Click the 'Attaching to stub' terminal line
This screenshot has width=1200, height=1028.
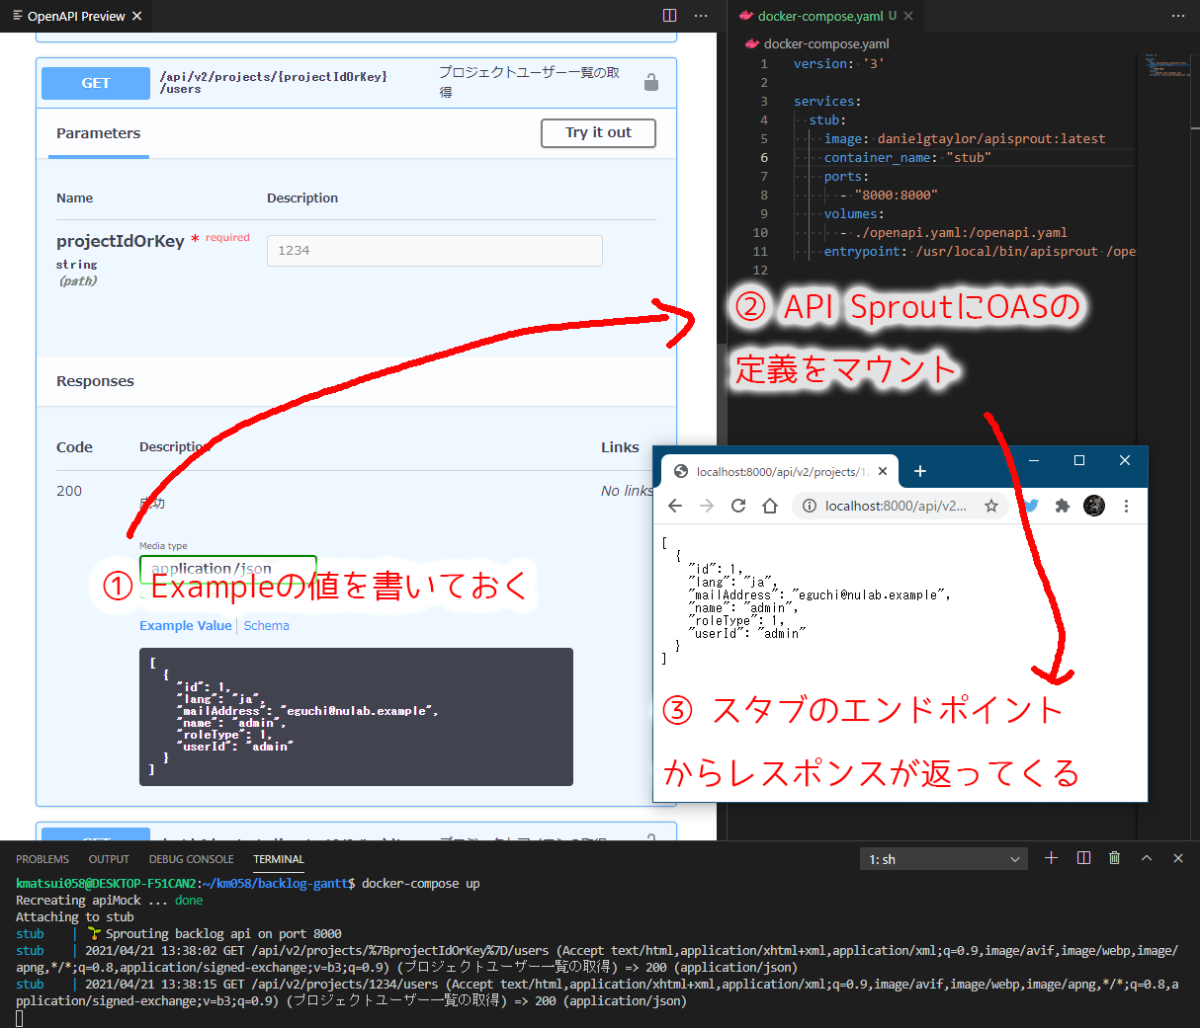pyautogui.click(x=75, y=917)
